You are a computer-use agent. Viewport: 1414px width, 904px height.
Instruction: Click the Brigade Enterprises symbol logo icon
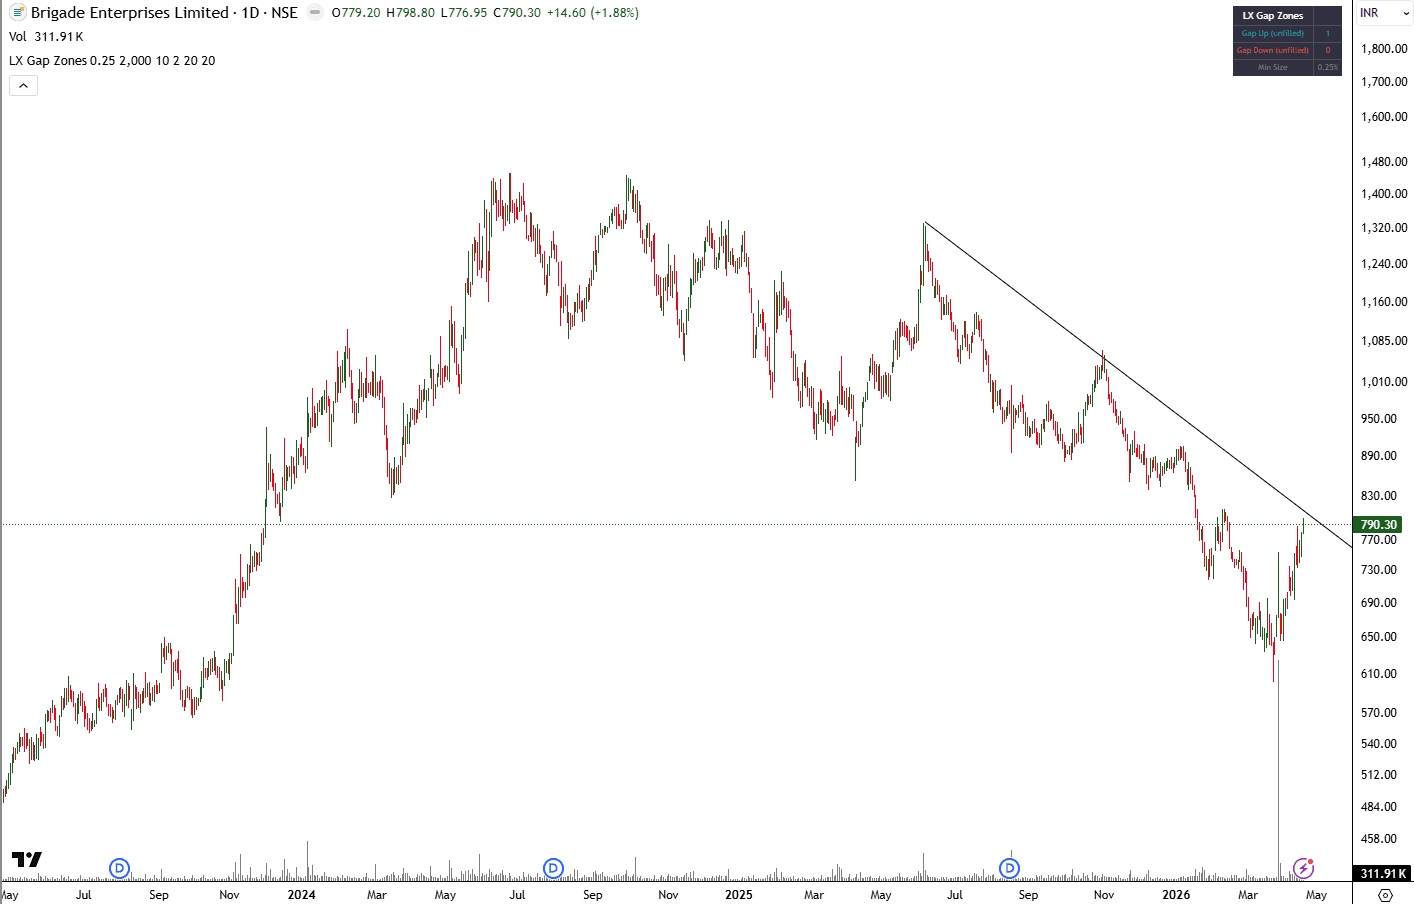point(17,13)
